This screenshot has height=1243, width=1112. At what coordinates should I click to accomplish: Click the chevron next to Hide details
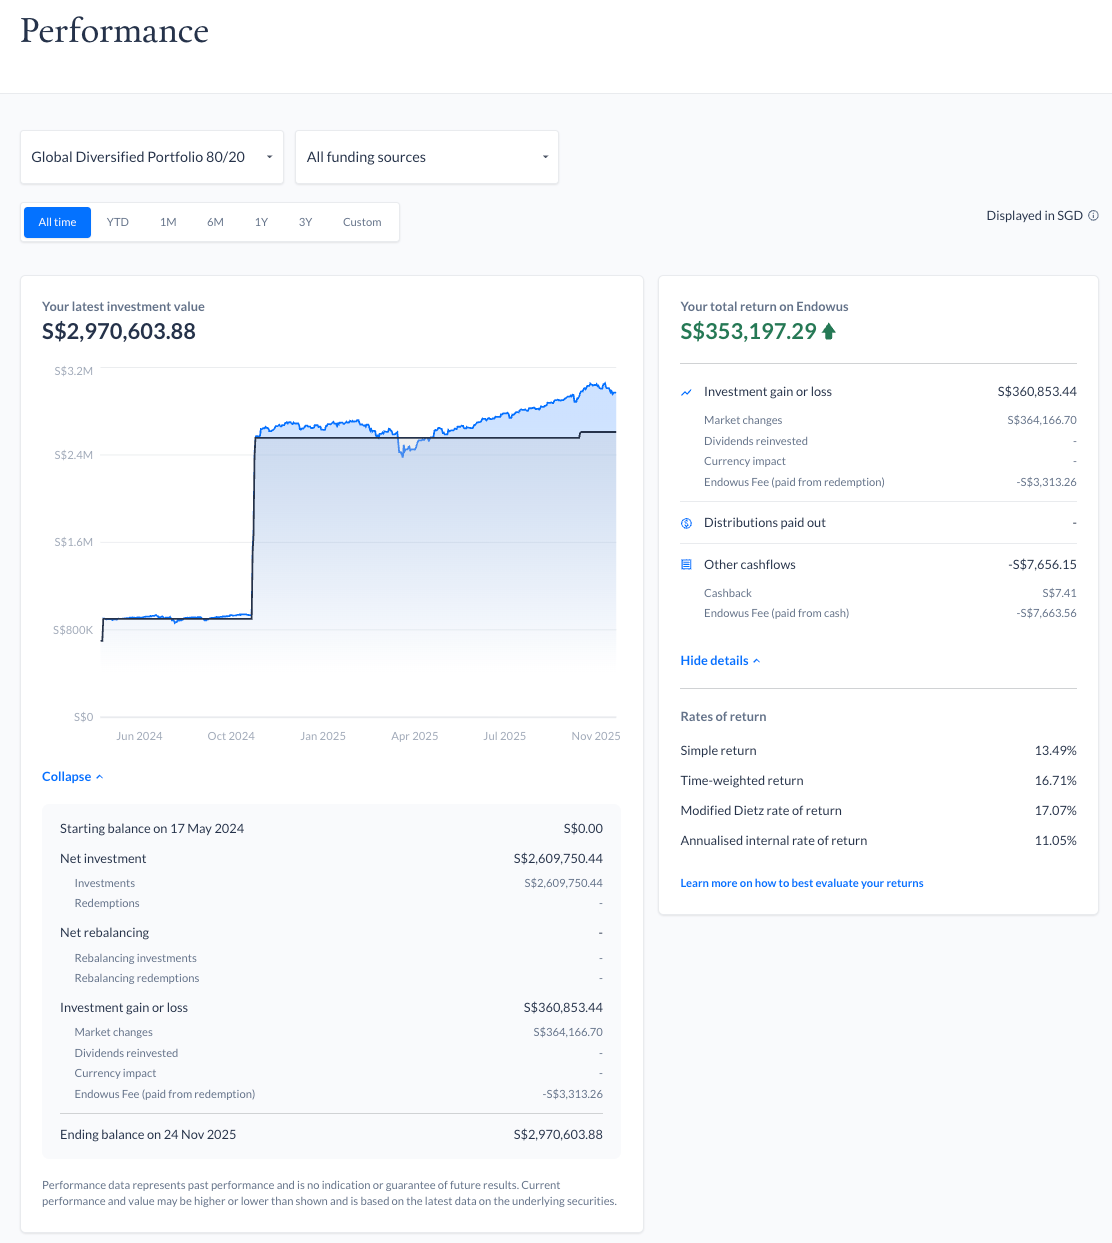756,661
